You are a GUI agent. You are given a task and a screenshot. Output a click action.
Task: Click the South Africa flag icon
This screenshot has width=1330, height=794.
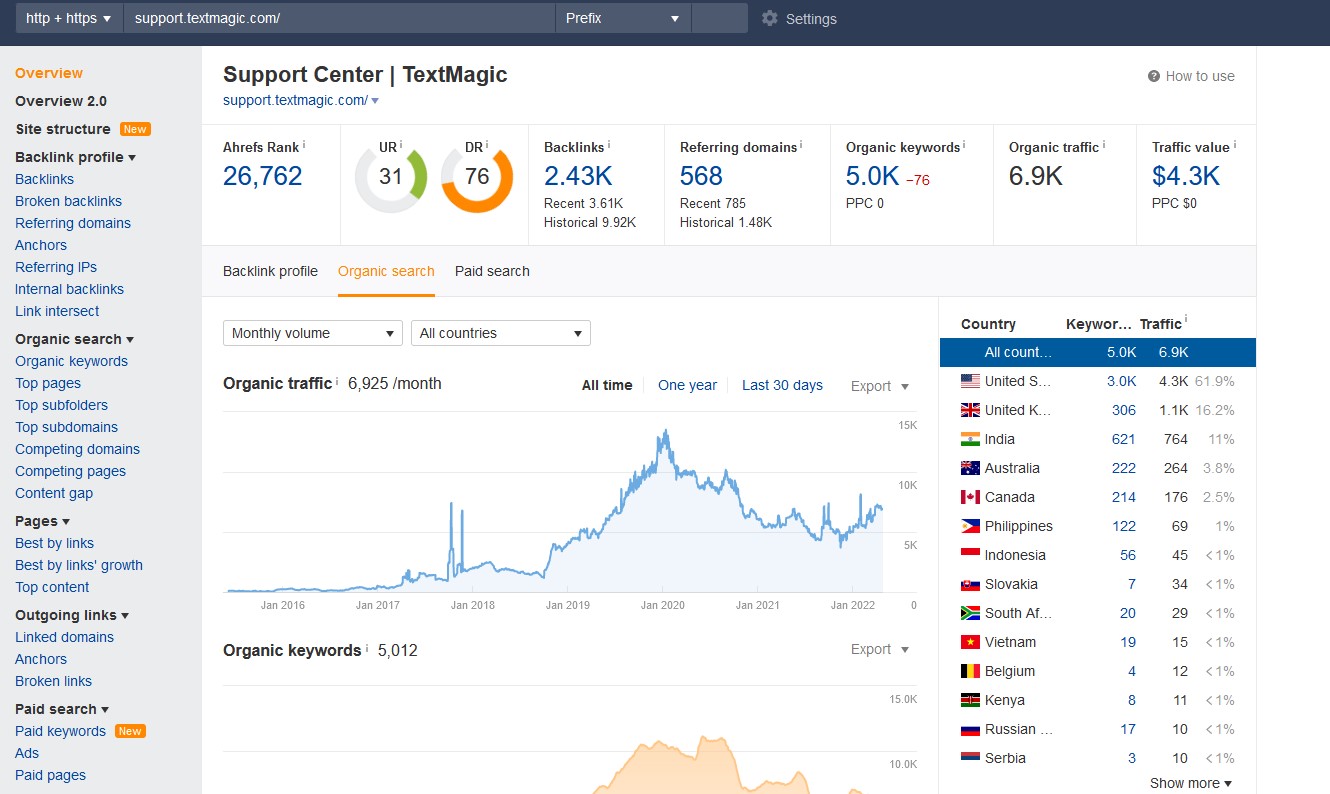[970, 613]
